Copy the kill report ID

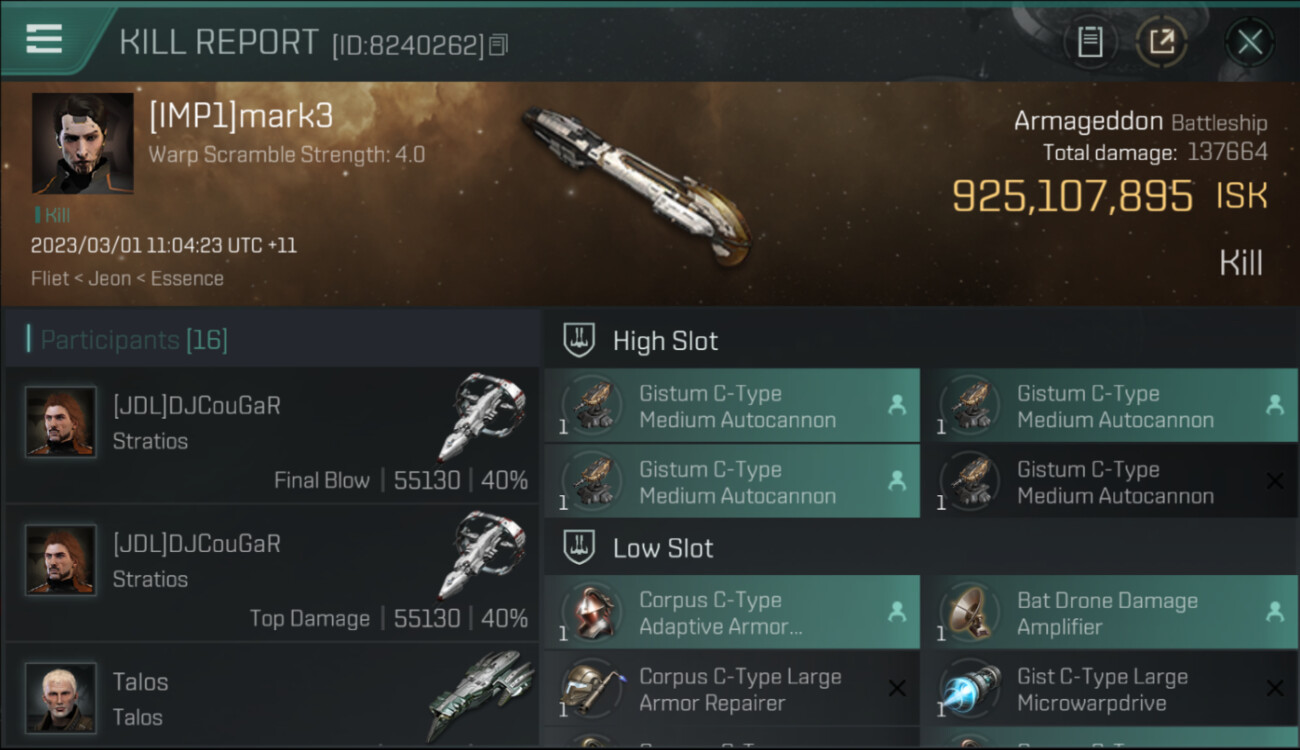(499, 45)
